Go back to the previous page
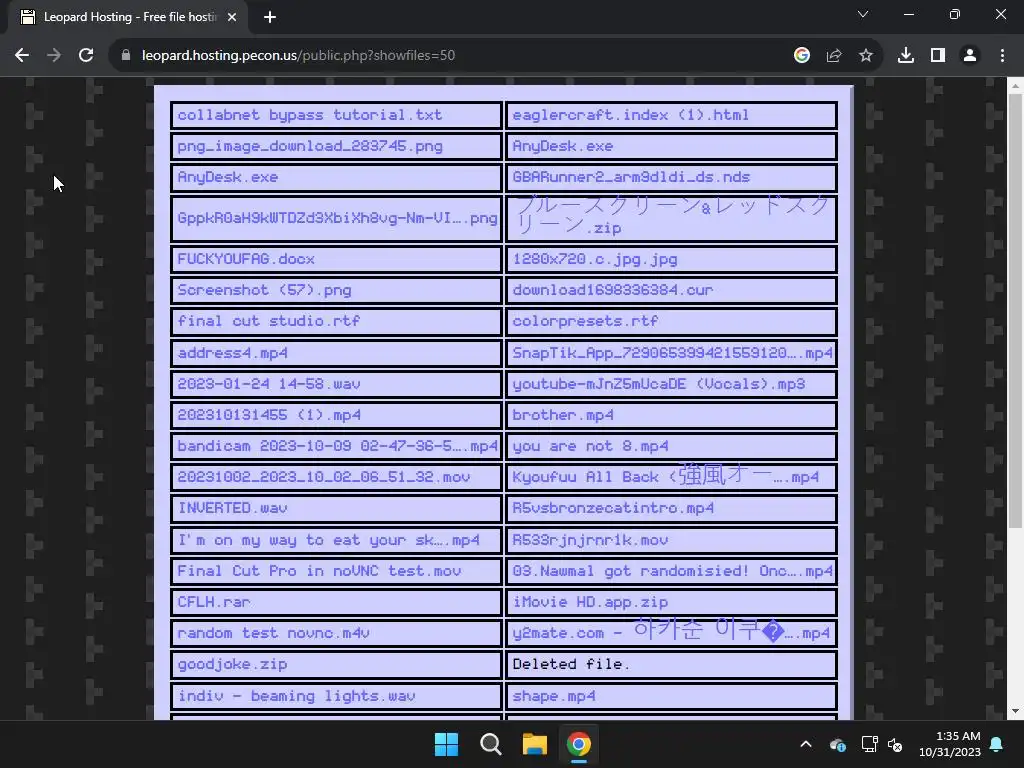Viewport: 1024px width, 768px height. (x=22, y=56)
